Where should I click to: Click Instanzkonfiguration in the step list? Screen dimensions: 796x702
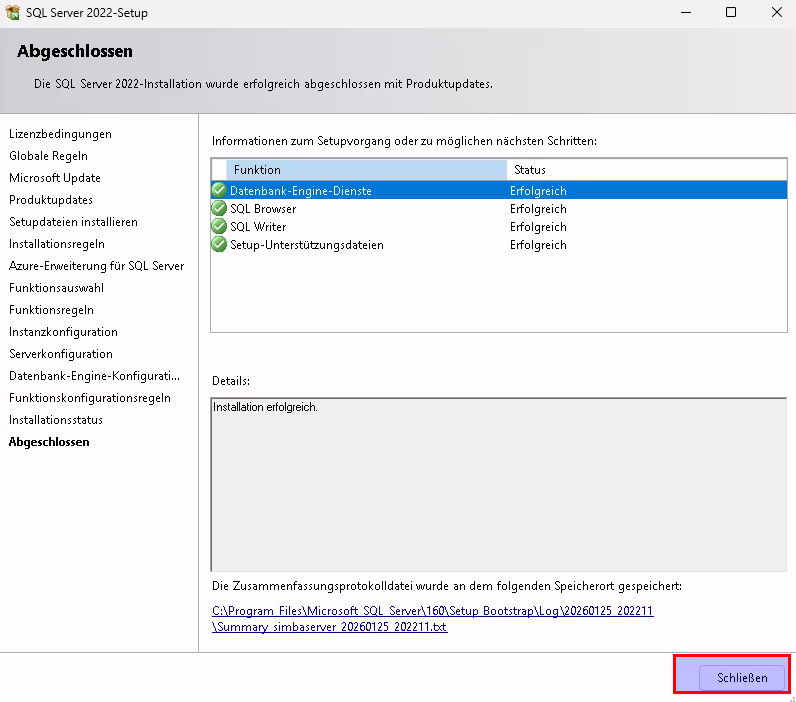(63, 332)
